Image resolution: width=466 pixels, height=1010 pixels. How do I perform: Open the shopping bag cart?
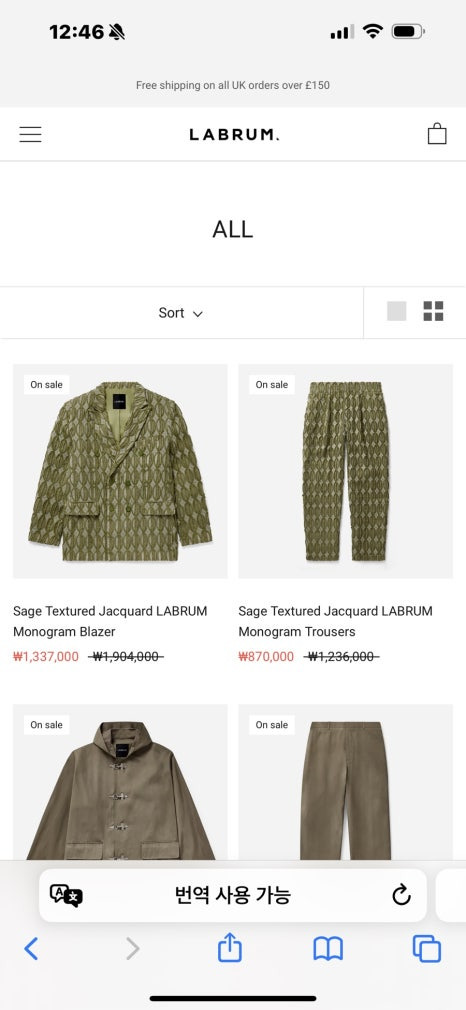click(x=437, y=134)
